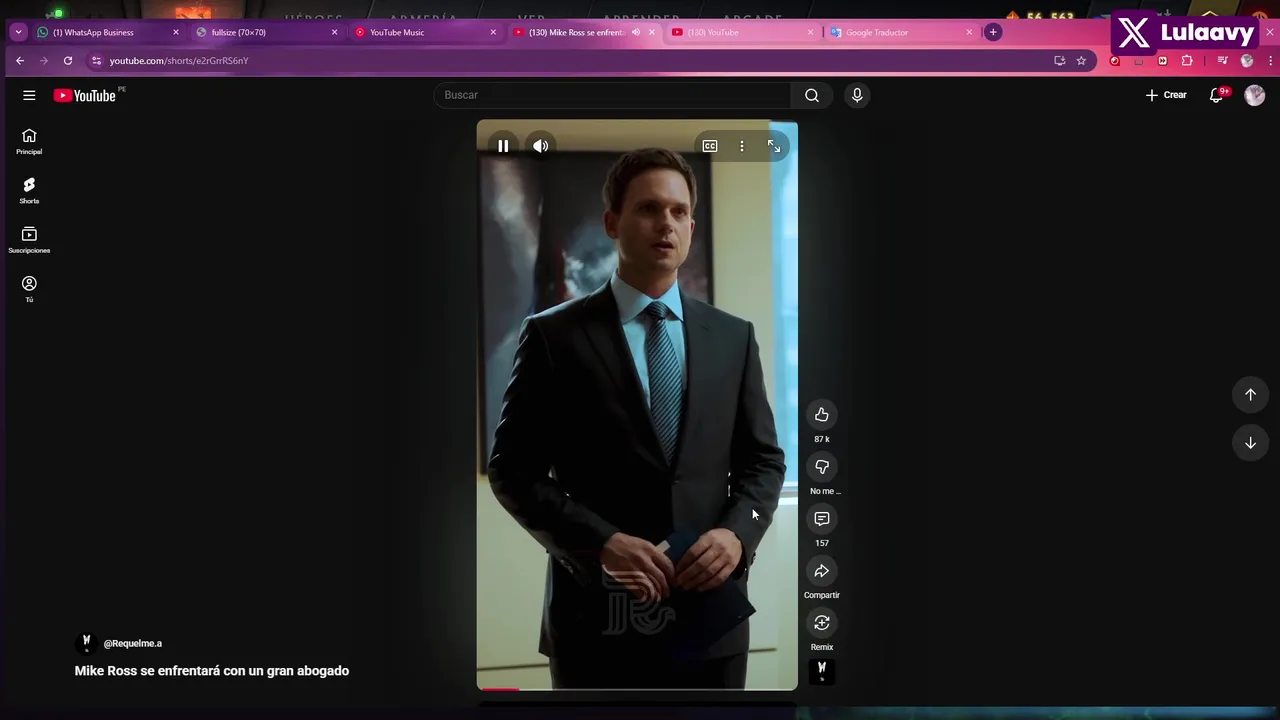Go forward in browser history

point(44,61)
